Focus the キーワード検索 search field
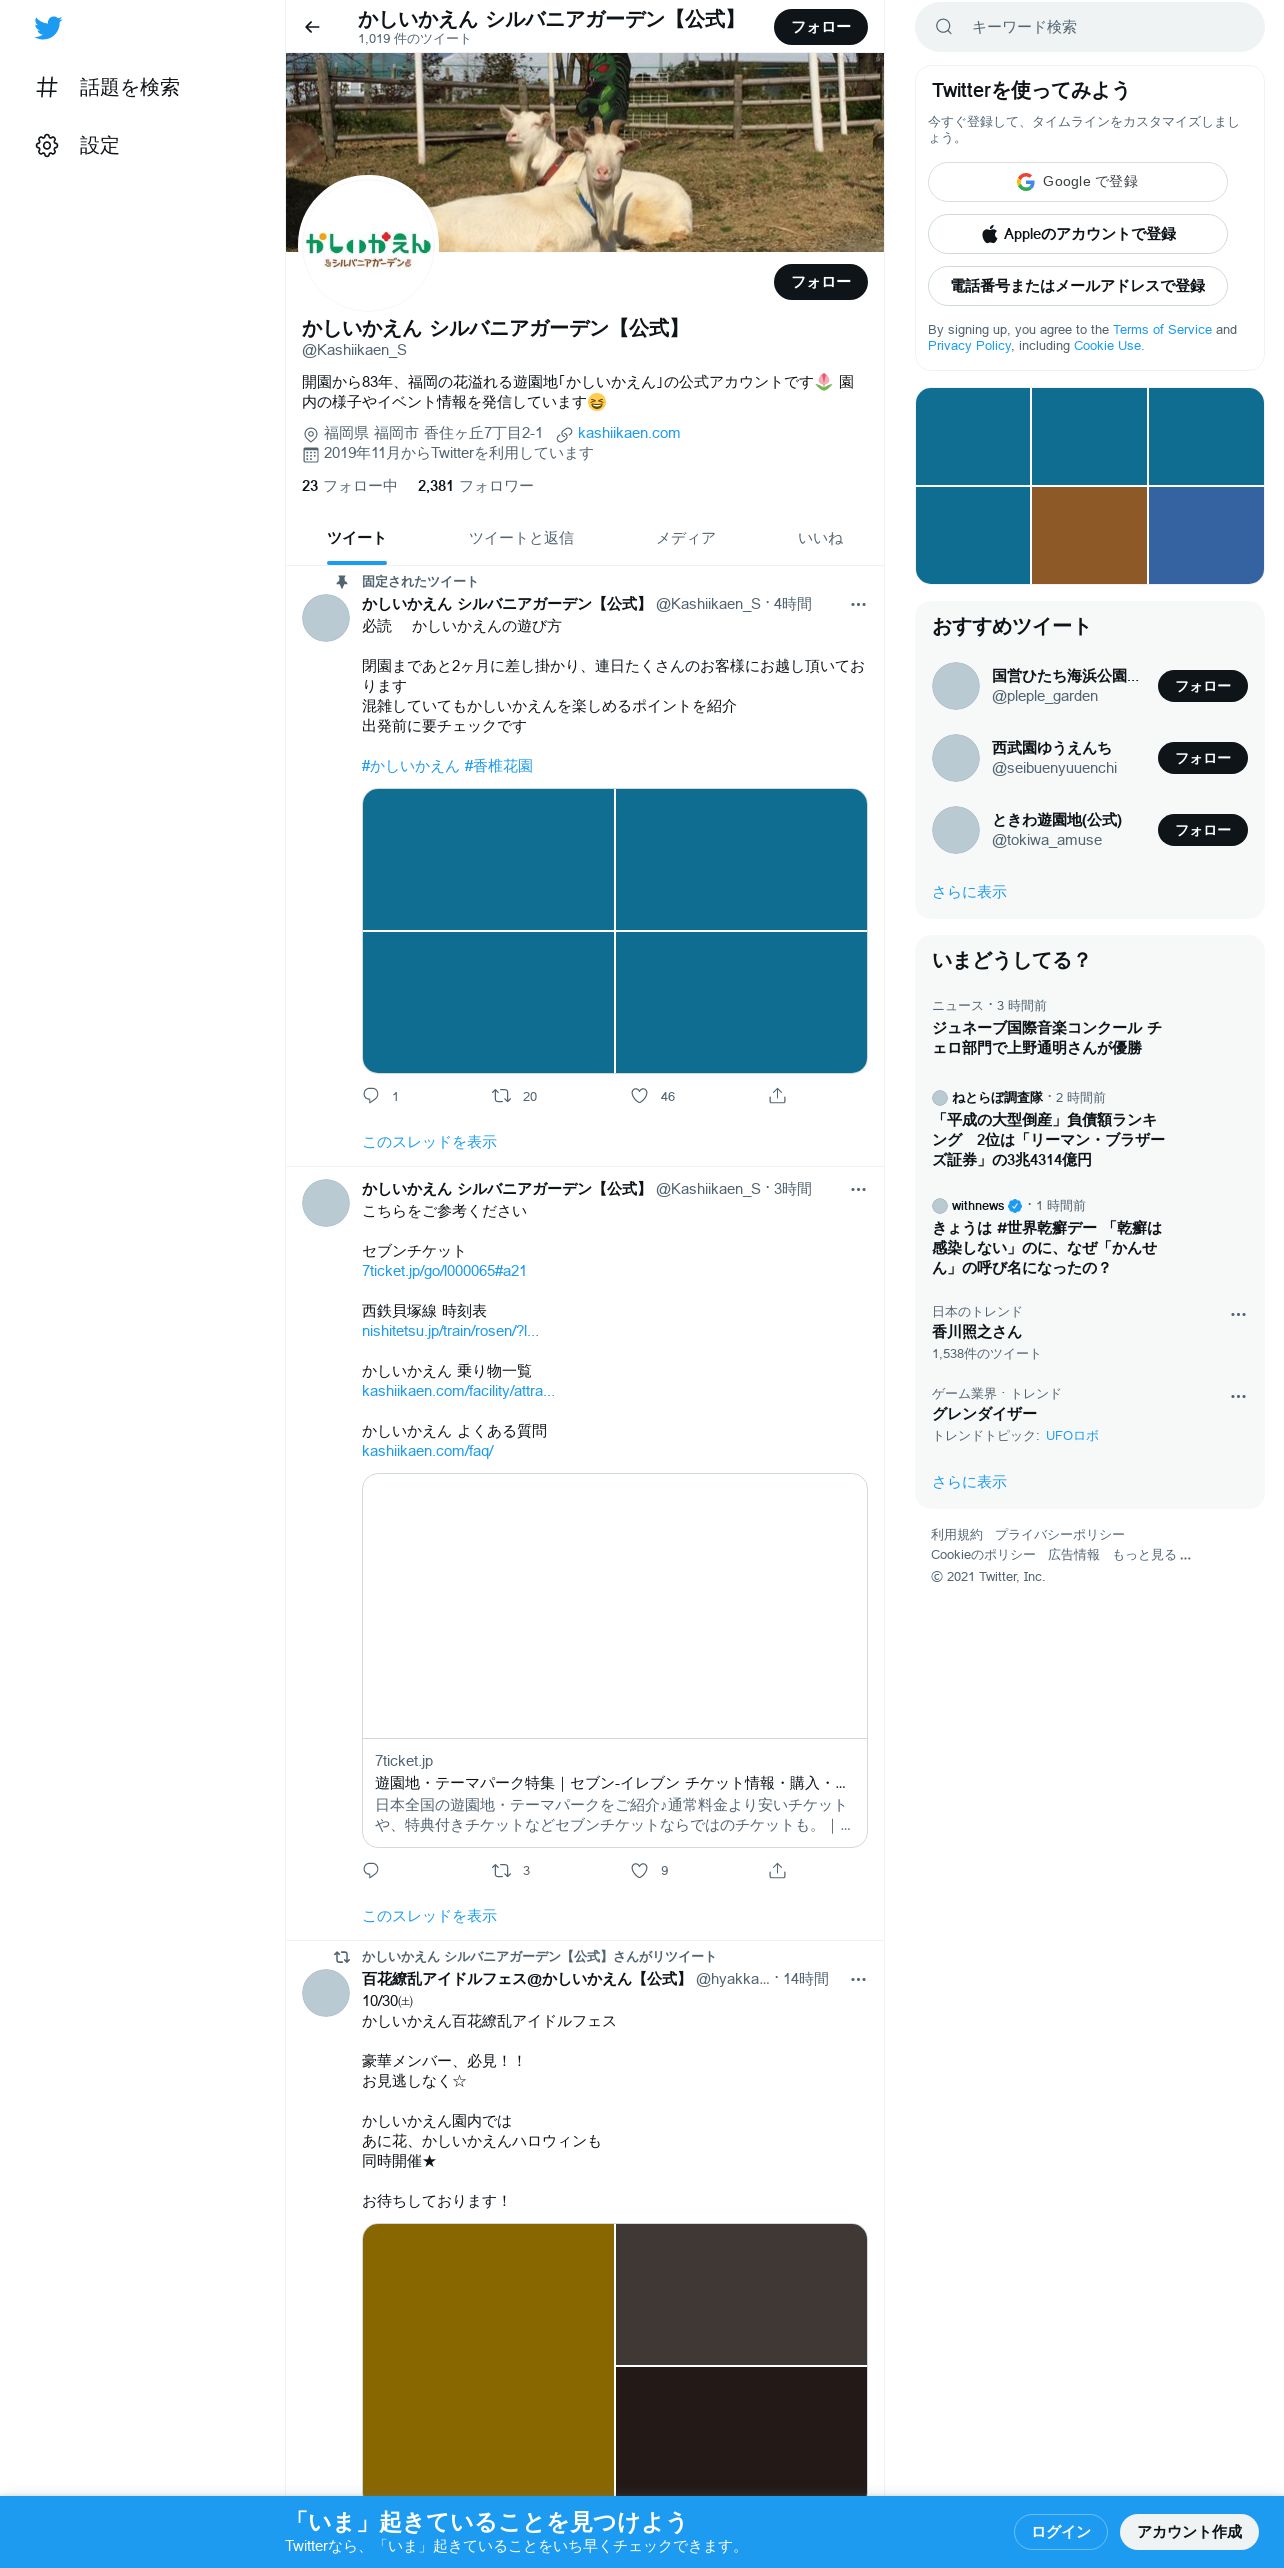1284x2568 pixels. (x=1090, y=27)
